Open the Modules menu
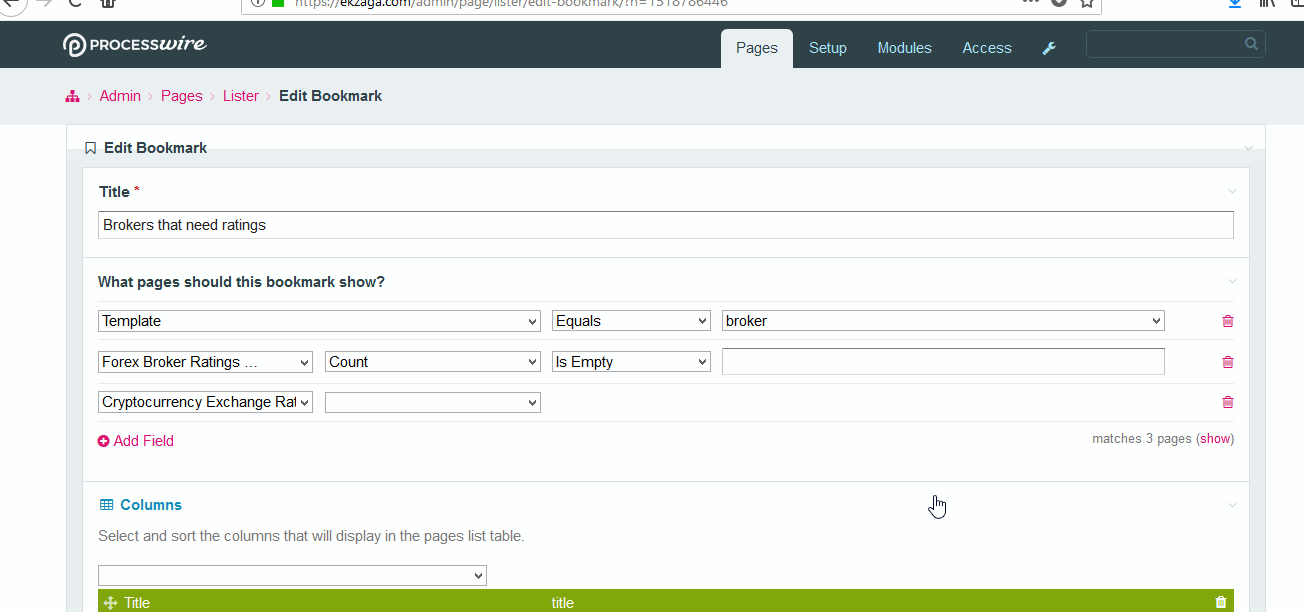1304x612 pixels. [905, 48]
